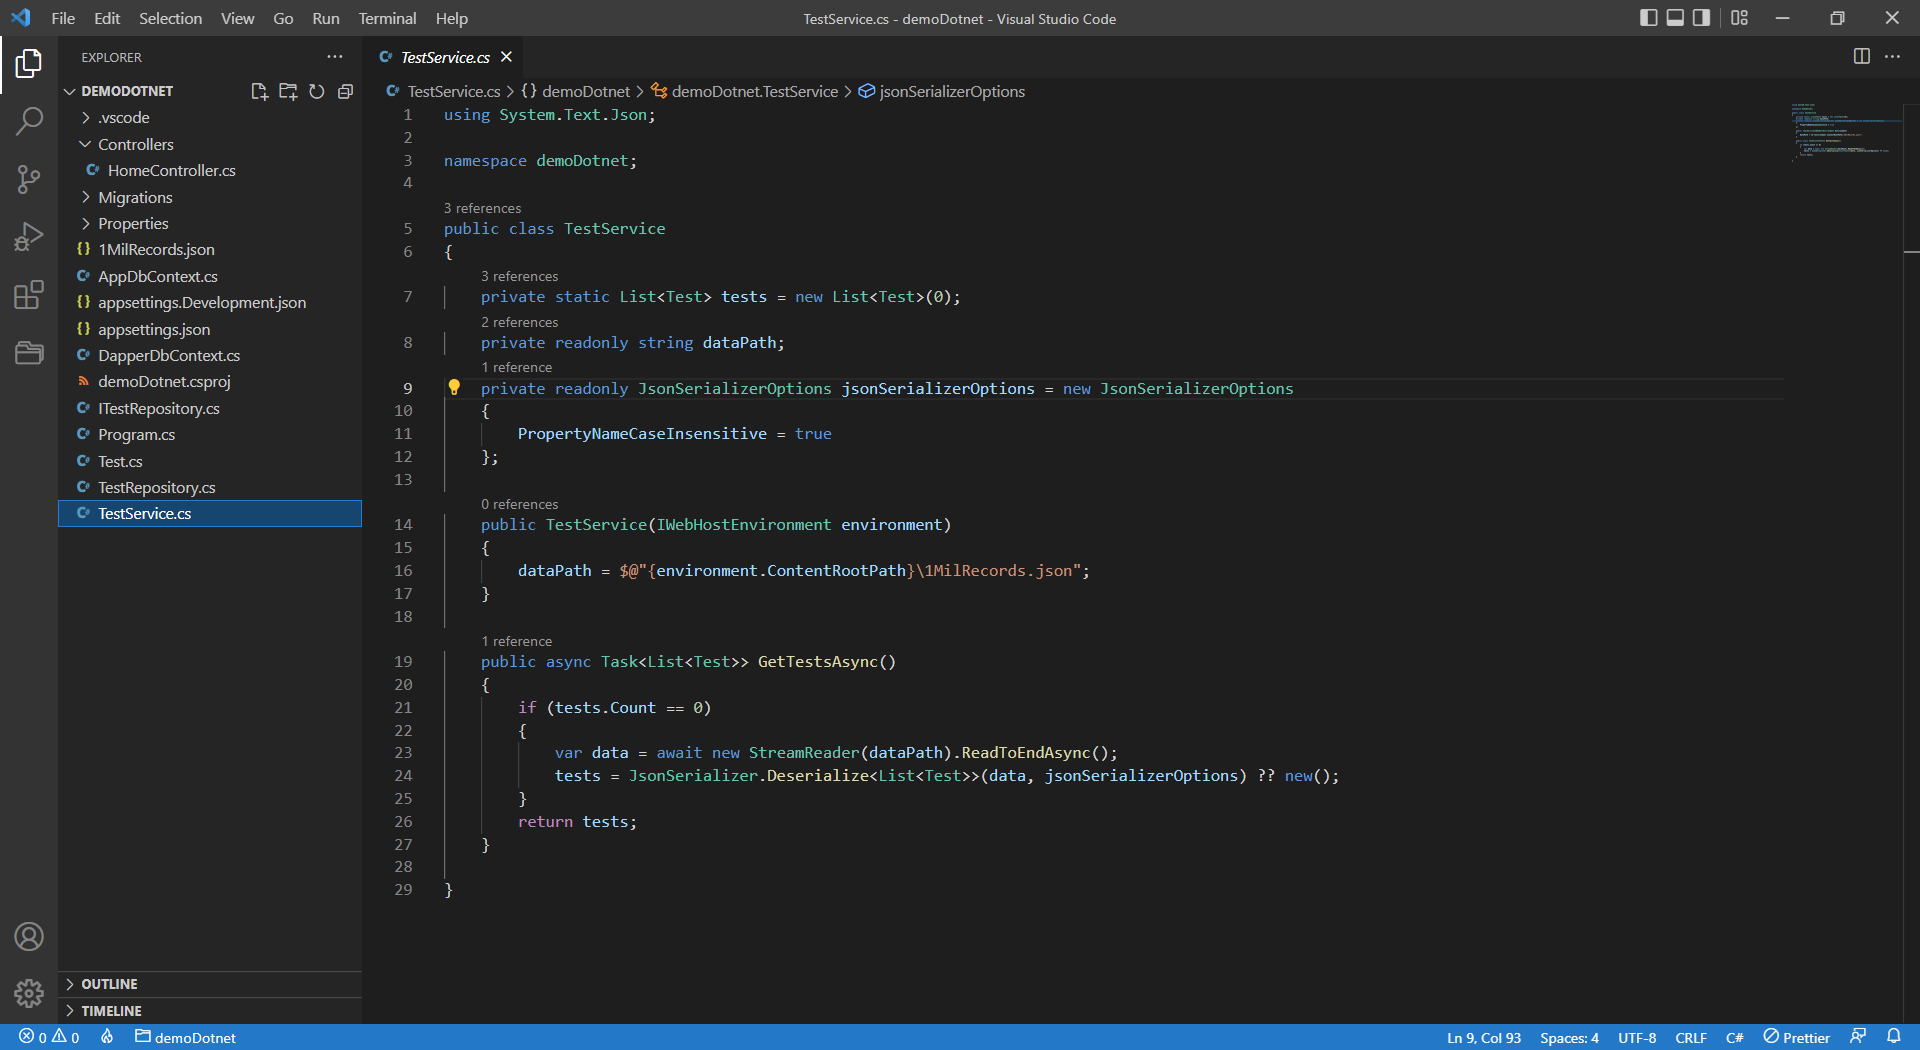
Task: Click the New File icon in Explorer
Action: click(x=259, y=91)
